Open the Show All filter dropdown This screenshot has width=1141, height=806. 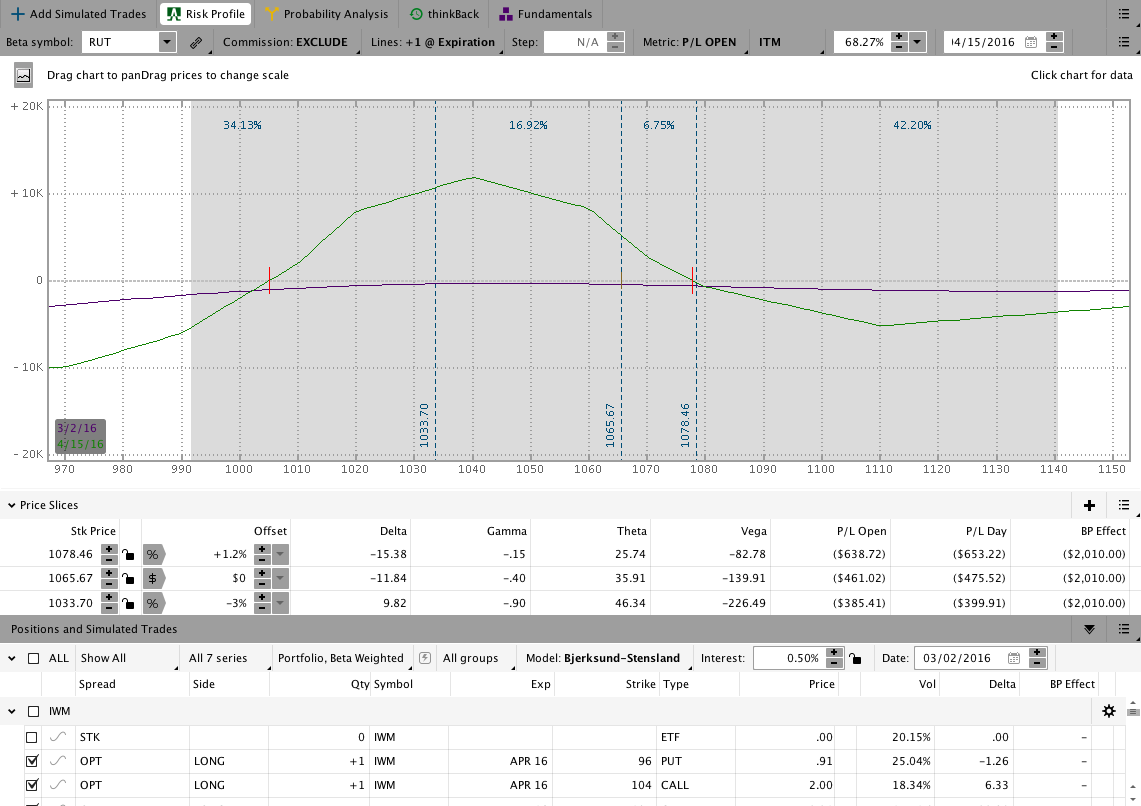pyautogui.click(x=127, y=658)
